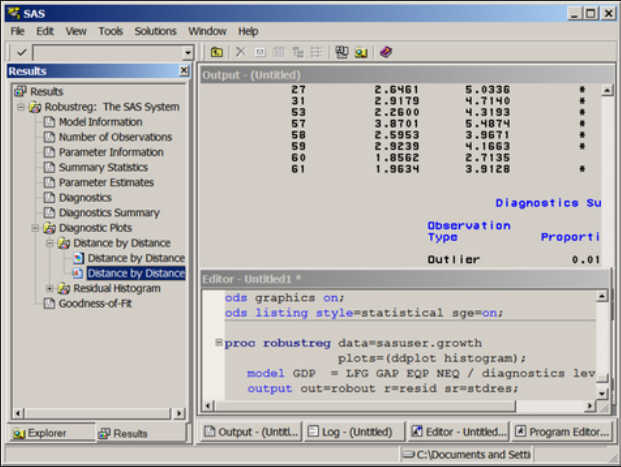
Task: Select the Diagnostics entry
Action: (x=85, y=197)
